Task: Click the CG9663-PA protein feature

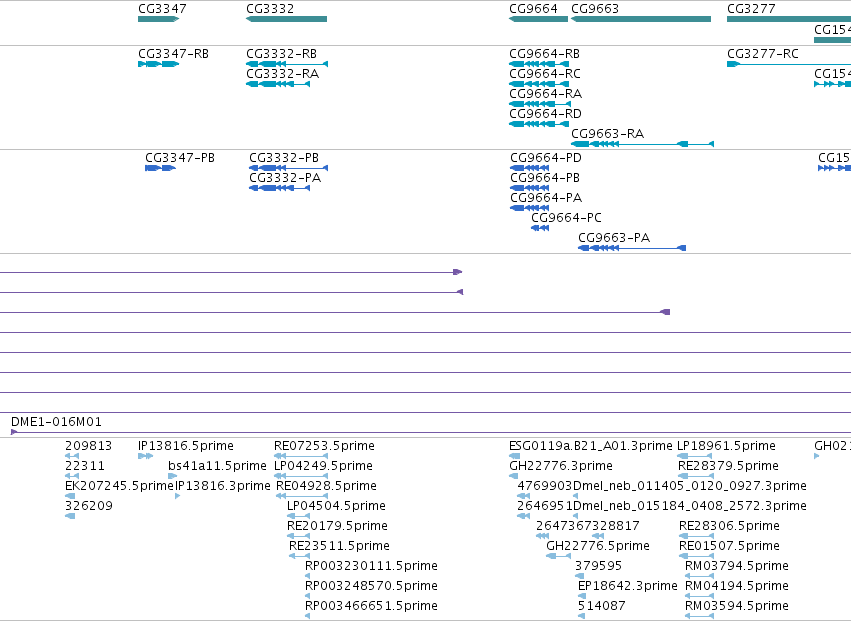Action: [x=632, y=248]
